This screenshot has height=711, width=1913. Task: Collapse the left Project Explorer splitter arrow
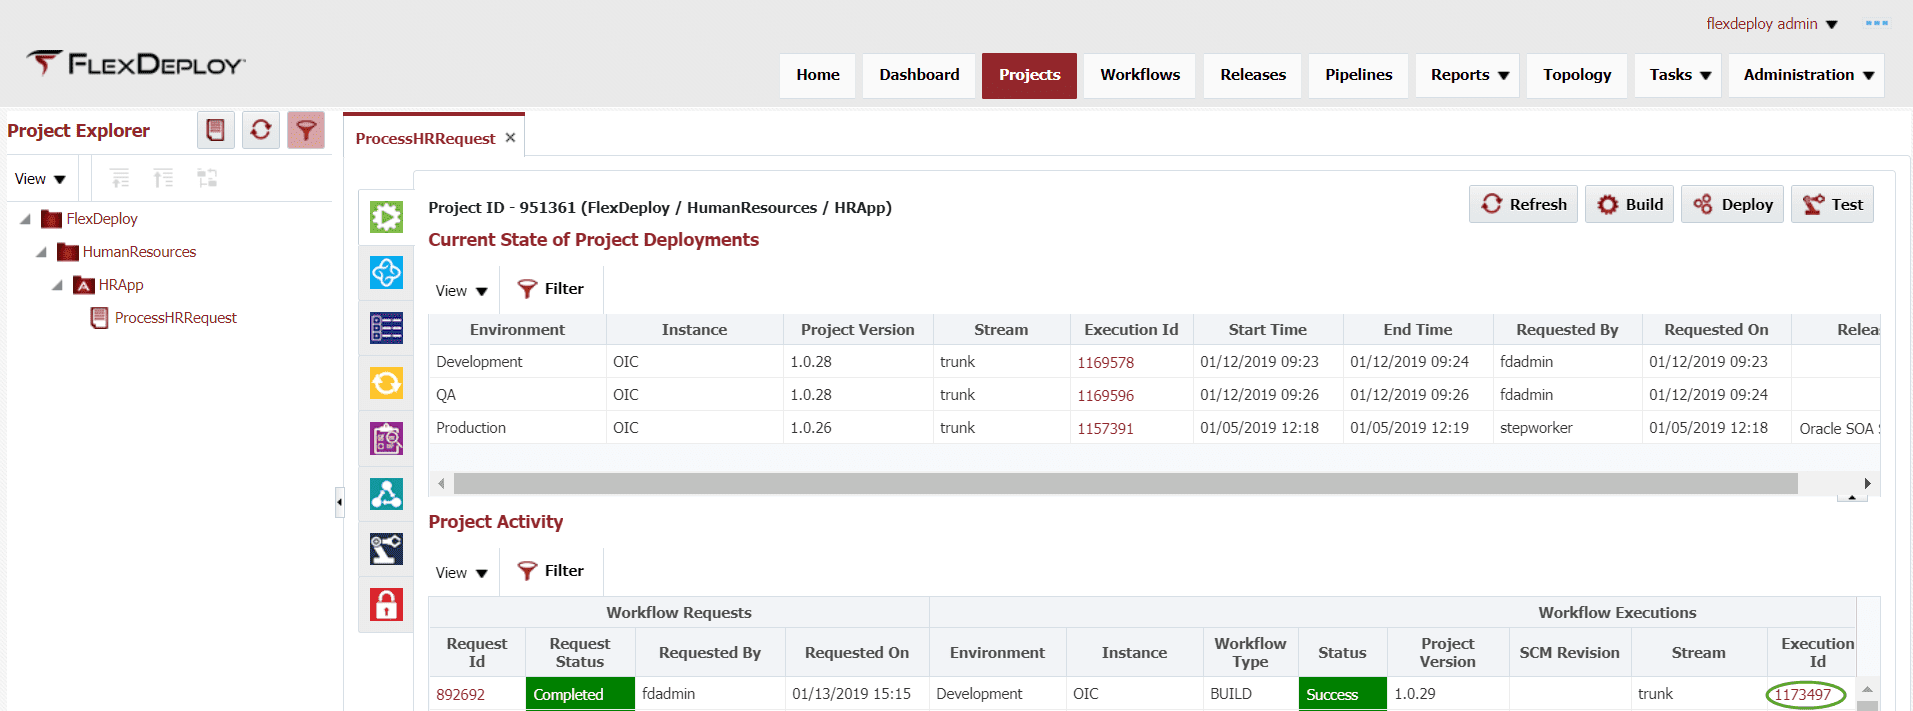[340, 502]
